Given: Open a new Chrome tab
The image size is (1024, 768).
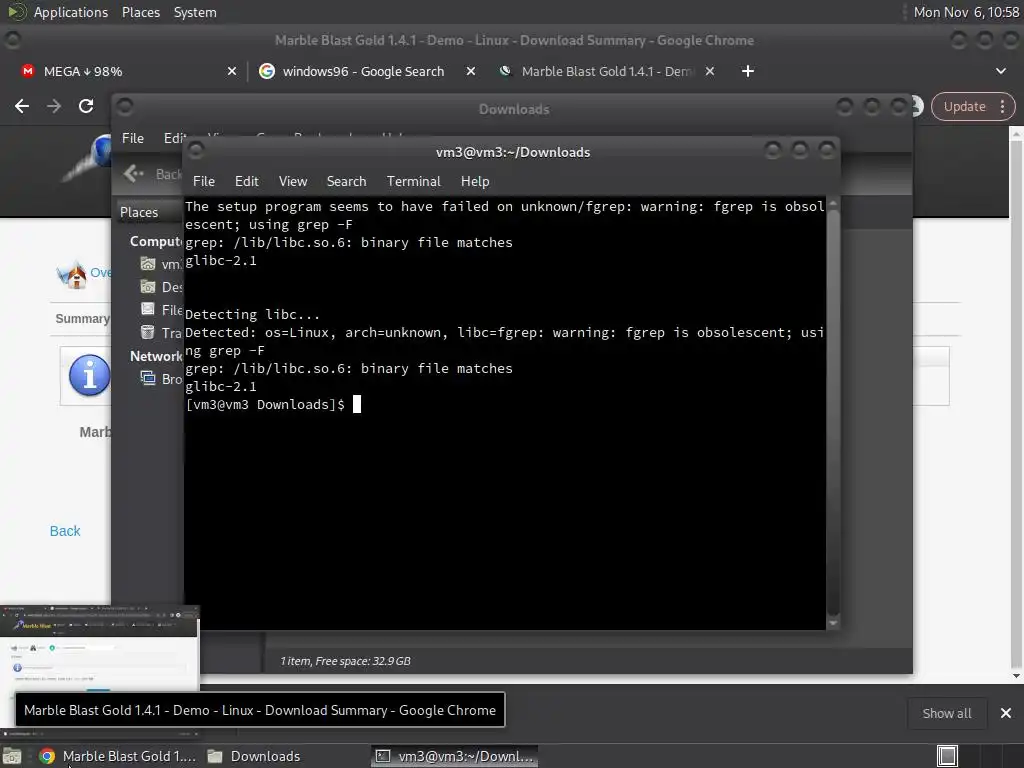Looking at the screenshot, I should click(x=748, y=71).
